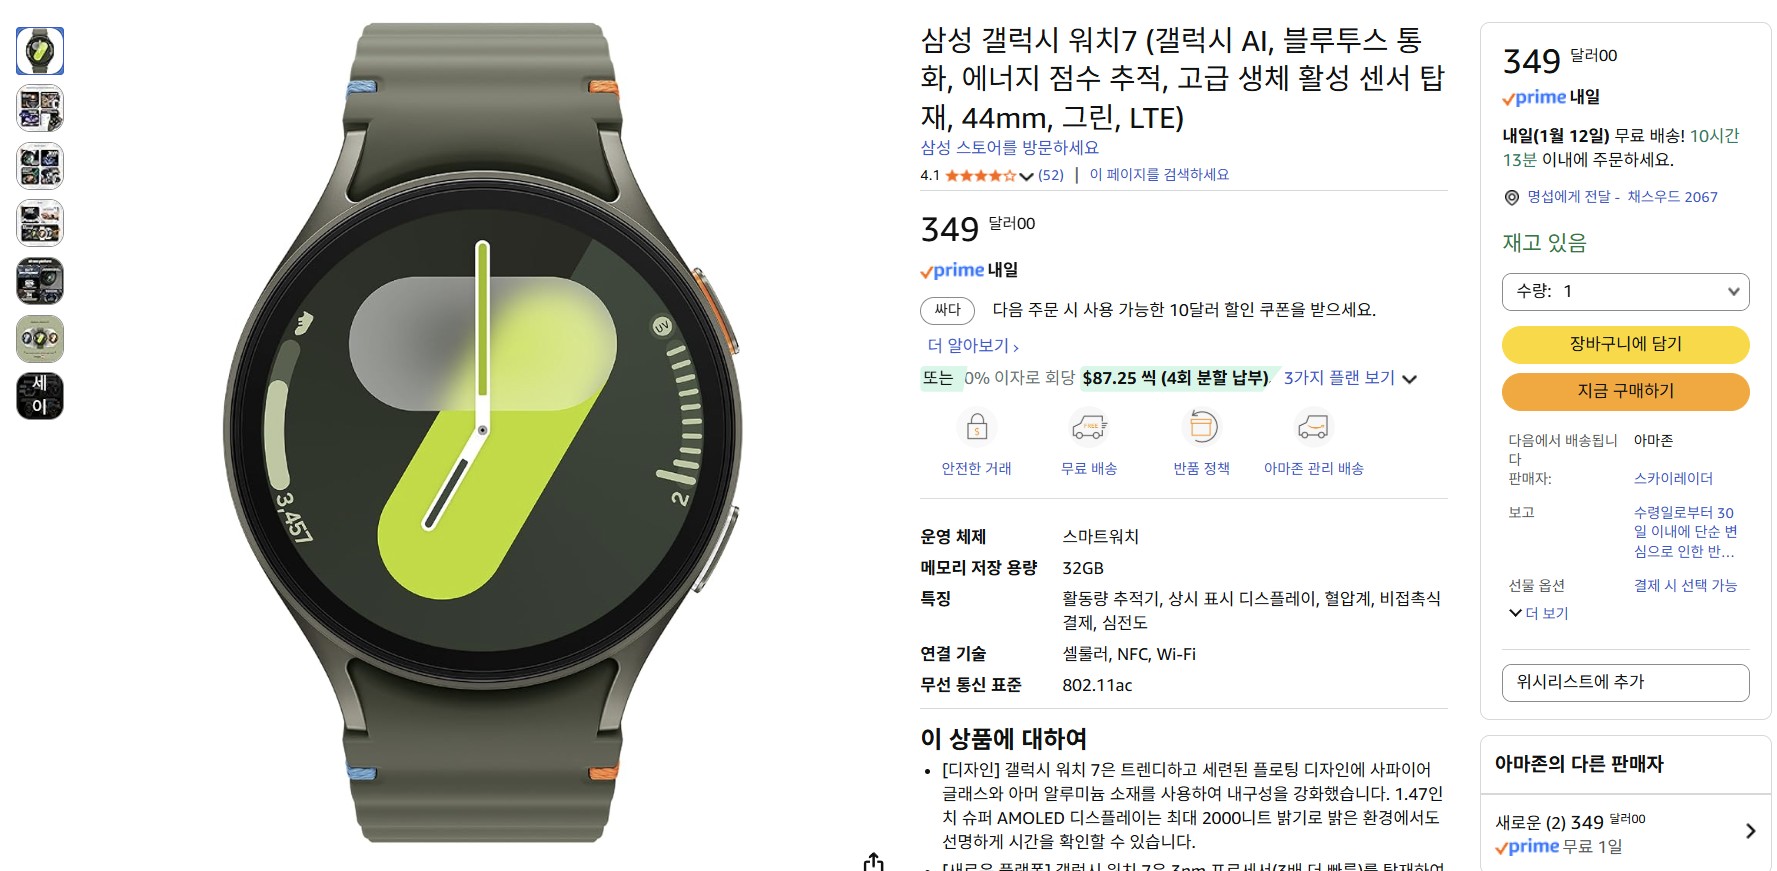1777x871 pixels.
Task: Click the delivery location pin icon
Action: (x=1512, y=198)
